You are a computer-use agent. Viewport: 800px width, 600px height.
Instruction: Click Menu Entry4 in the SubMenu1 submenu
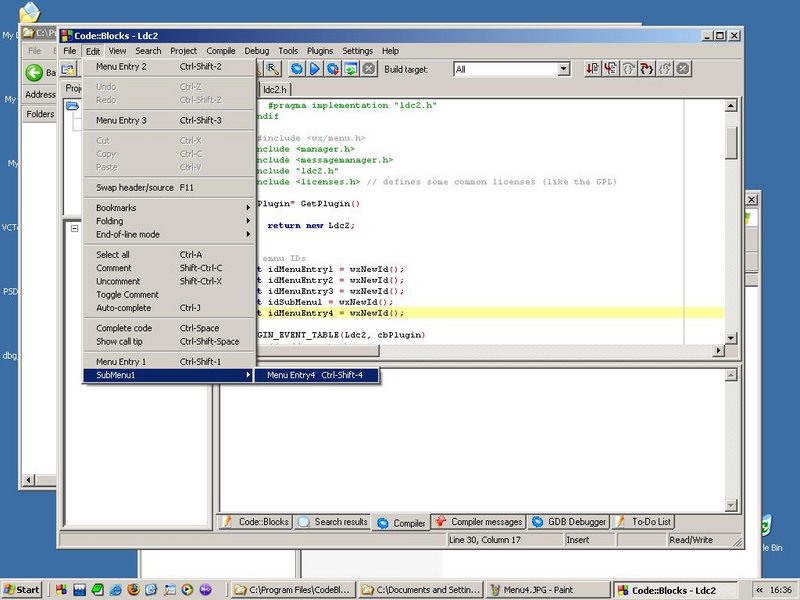point(316,375)
